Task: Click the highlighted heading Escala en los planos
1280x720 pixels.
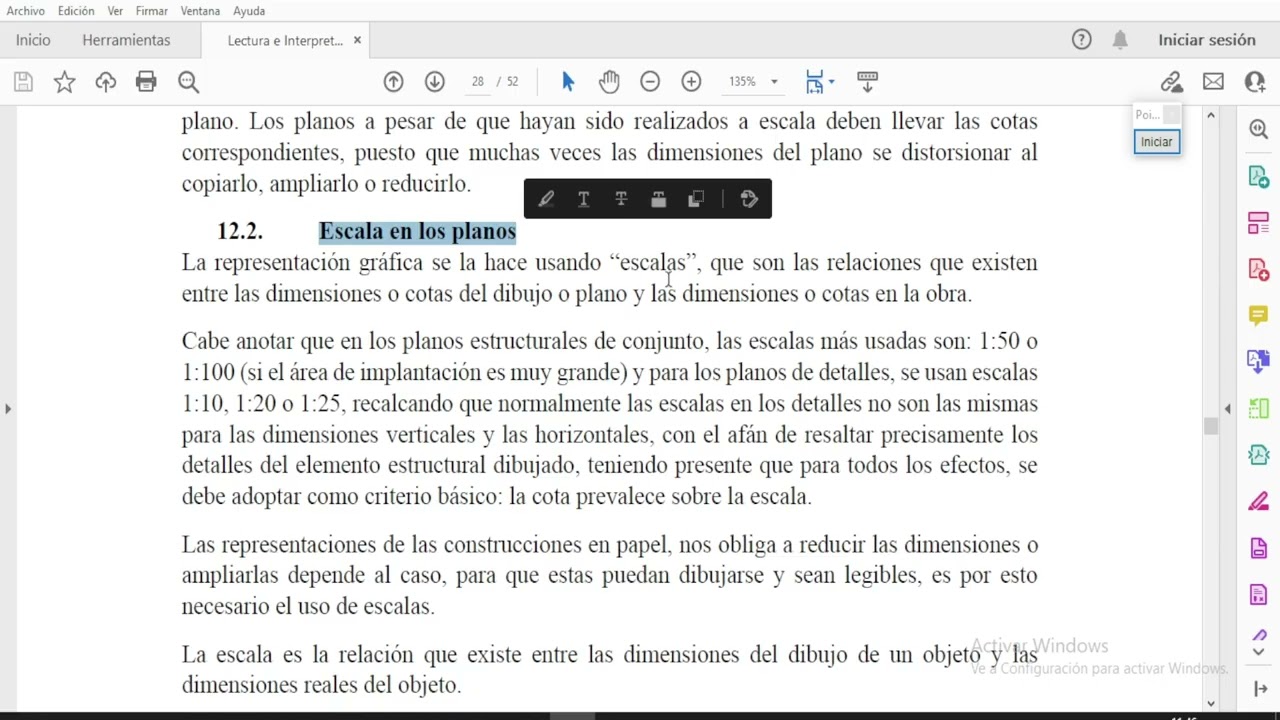Action: [417, 231]
